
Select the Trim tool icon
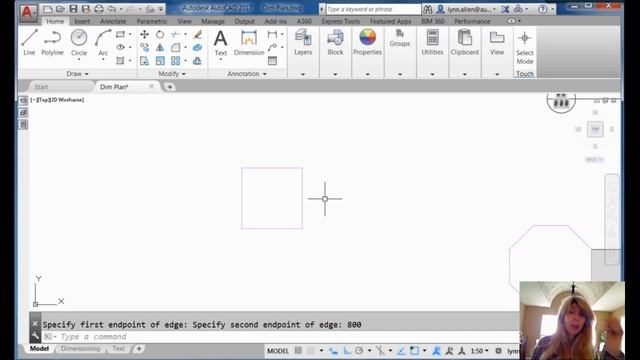(176, 34)
